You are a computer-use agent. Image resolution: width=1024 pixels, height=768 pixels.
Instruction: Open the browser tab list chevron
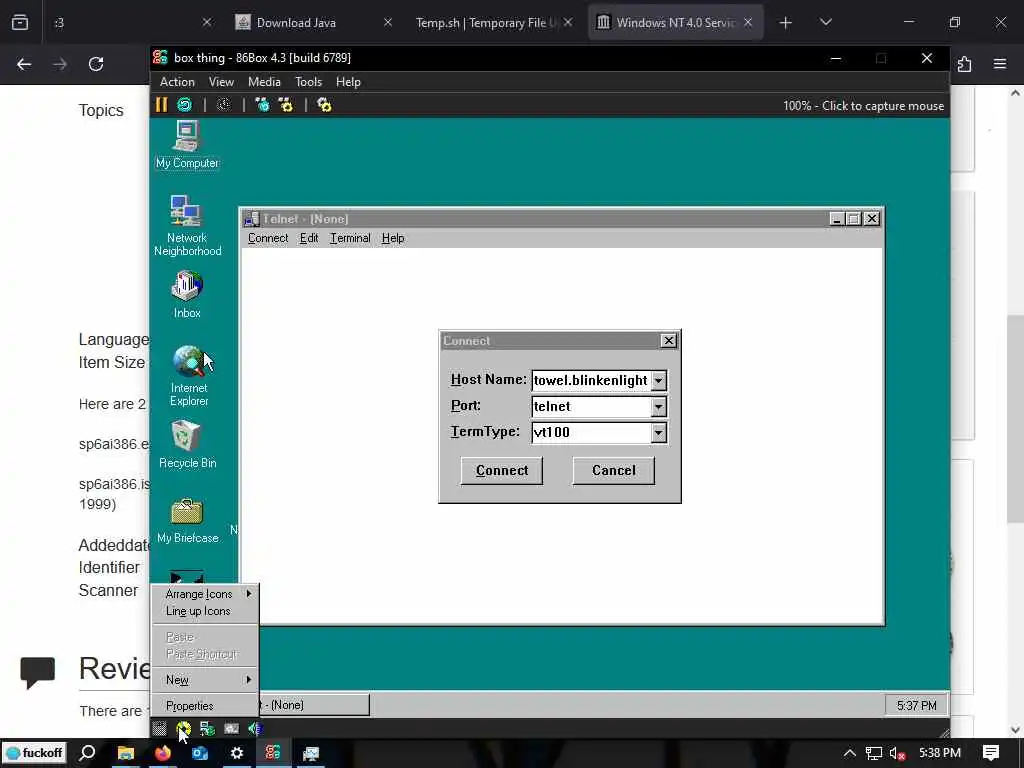825,22
